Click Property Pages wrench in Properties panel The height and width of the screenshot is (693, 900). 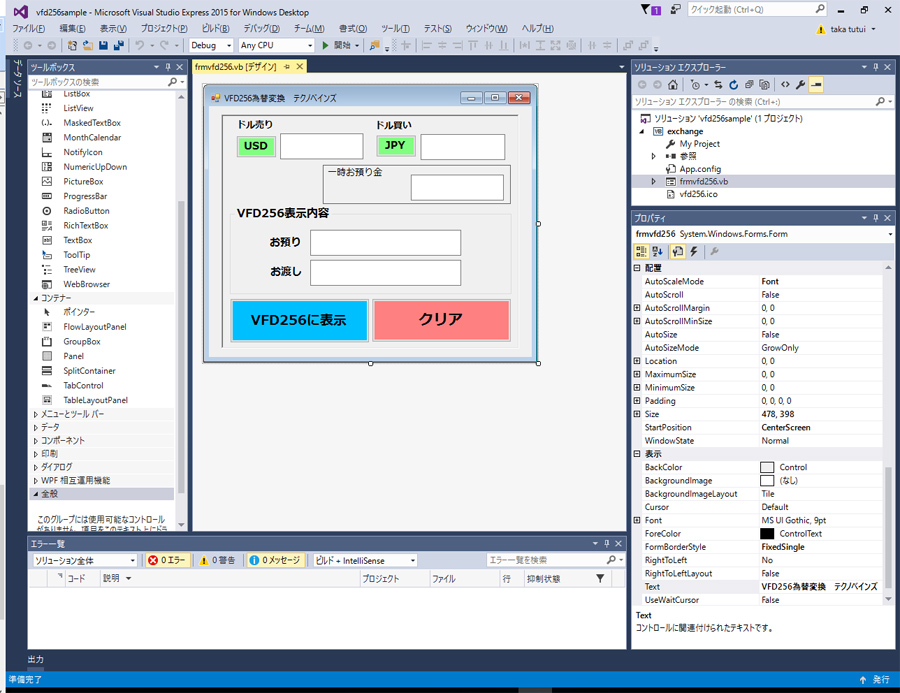pos(715,251)
